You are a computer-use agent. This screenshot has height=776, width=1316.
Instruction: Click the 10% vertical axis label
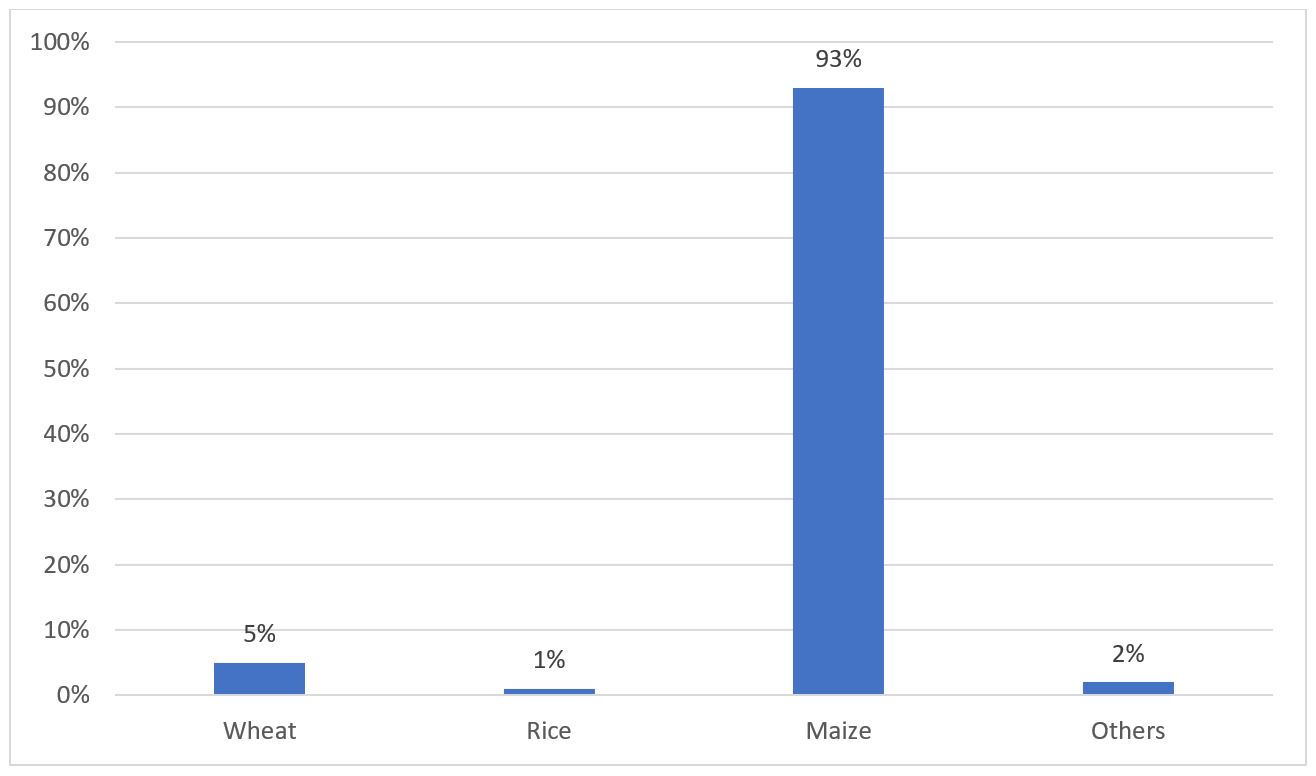tap(65, 631)
